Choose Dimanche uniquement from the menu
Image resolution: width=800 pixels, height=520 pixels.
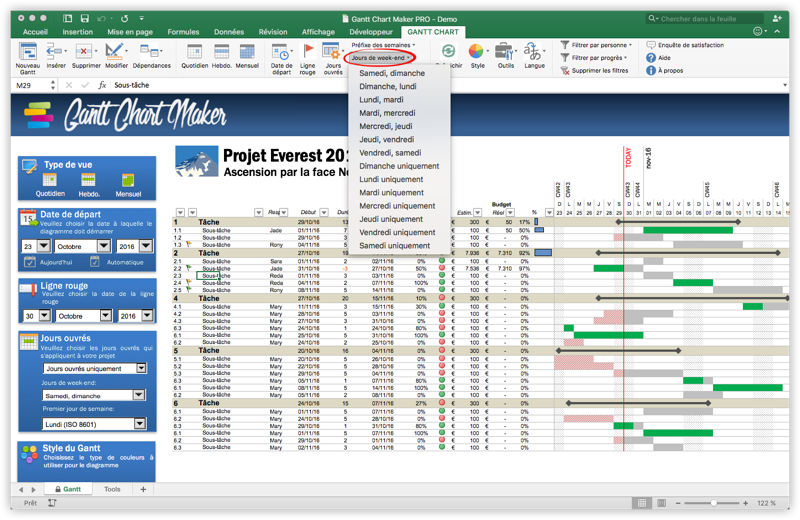pos(399,166)
